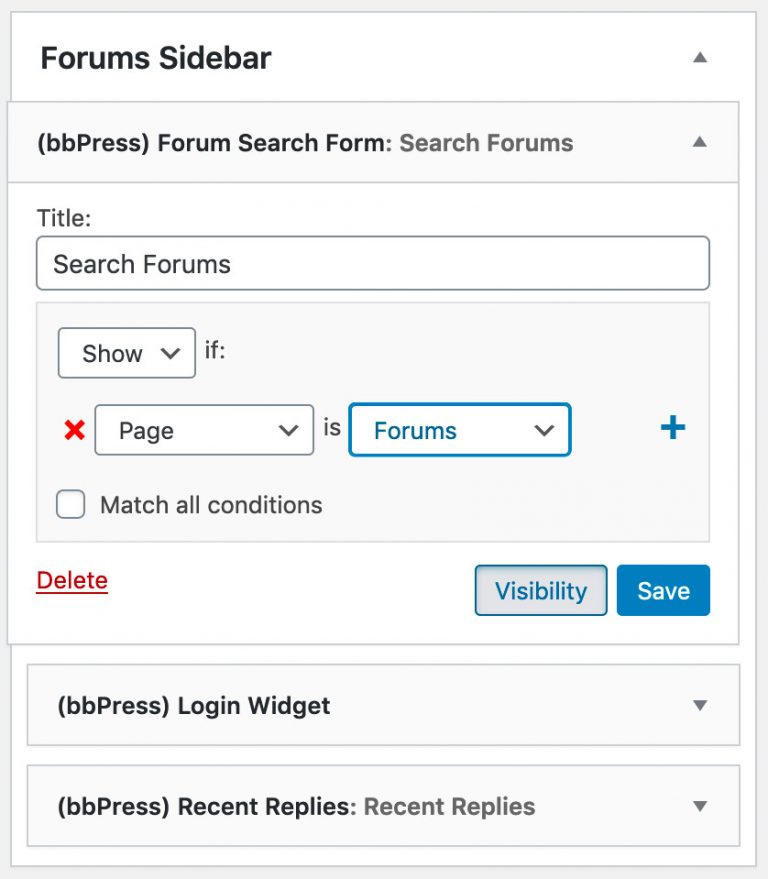Expand the Recent Replies widget arrow
The image size is (768, 879).
click(700, 806)
